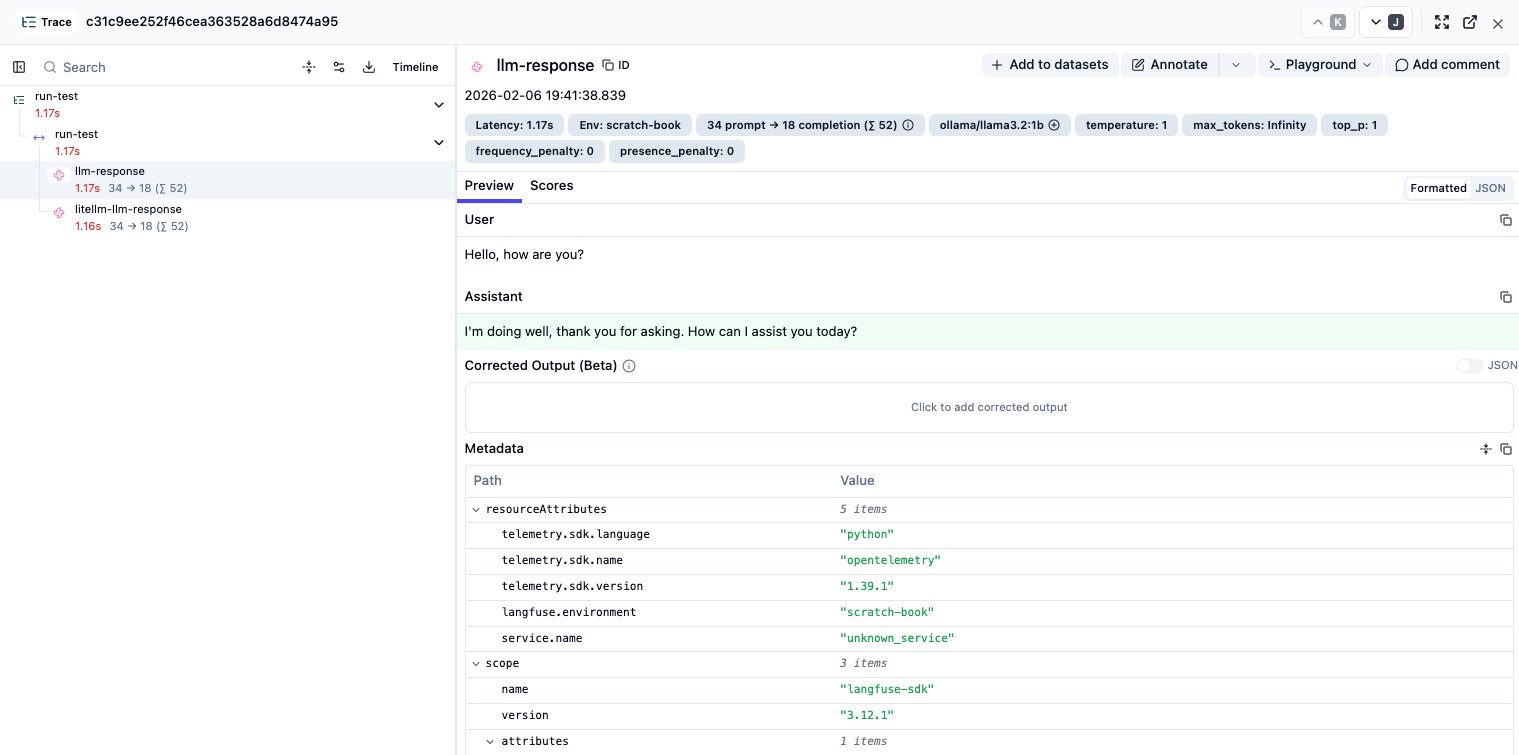Open the Timeline view

[x=415, y=67]
